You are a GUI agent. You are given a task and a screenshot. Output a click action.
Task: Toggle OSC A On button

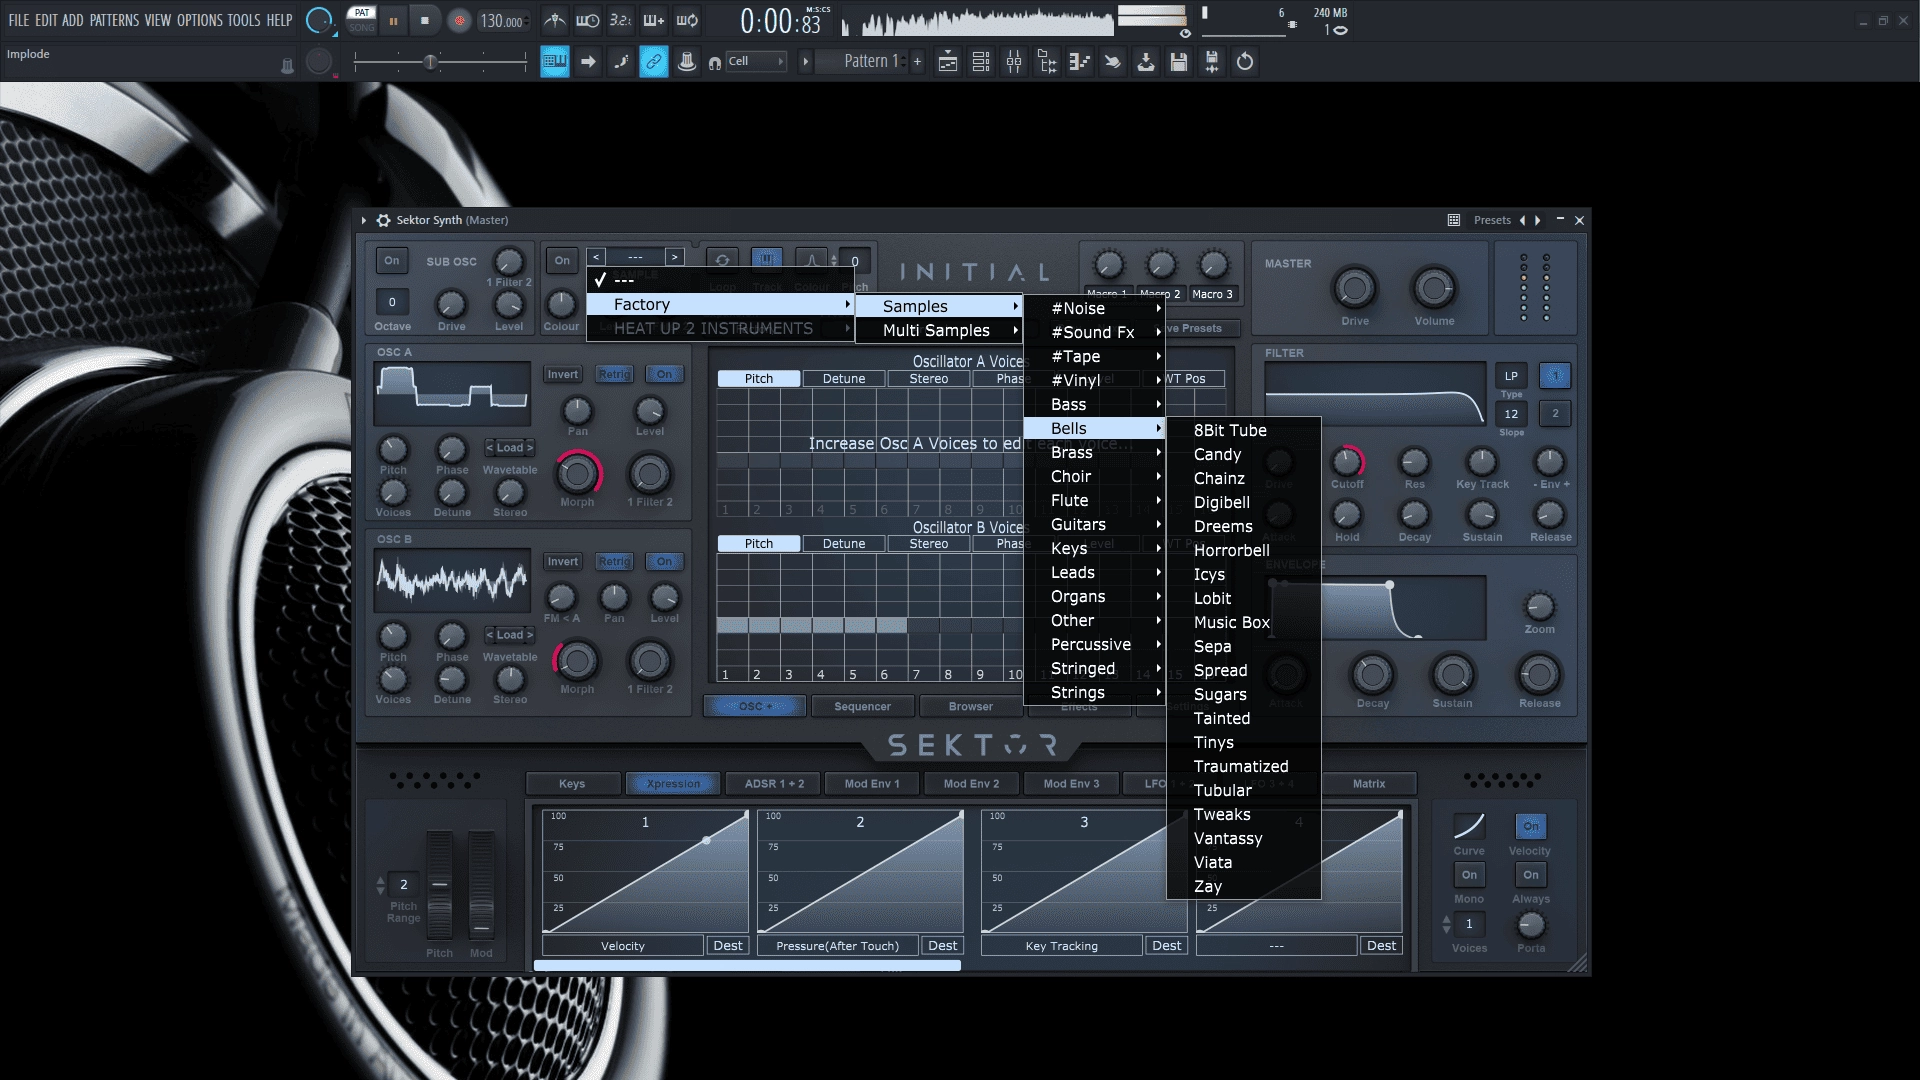664,374
